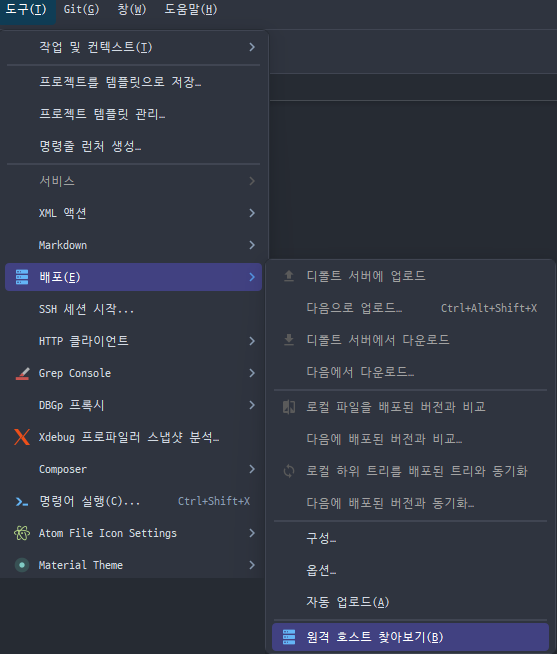Viewport: 557px width, 654px height.
Task: Select 프로젝트 템플릿 관리…
Action: pyautogui.click(x=134, y=114)
